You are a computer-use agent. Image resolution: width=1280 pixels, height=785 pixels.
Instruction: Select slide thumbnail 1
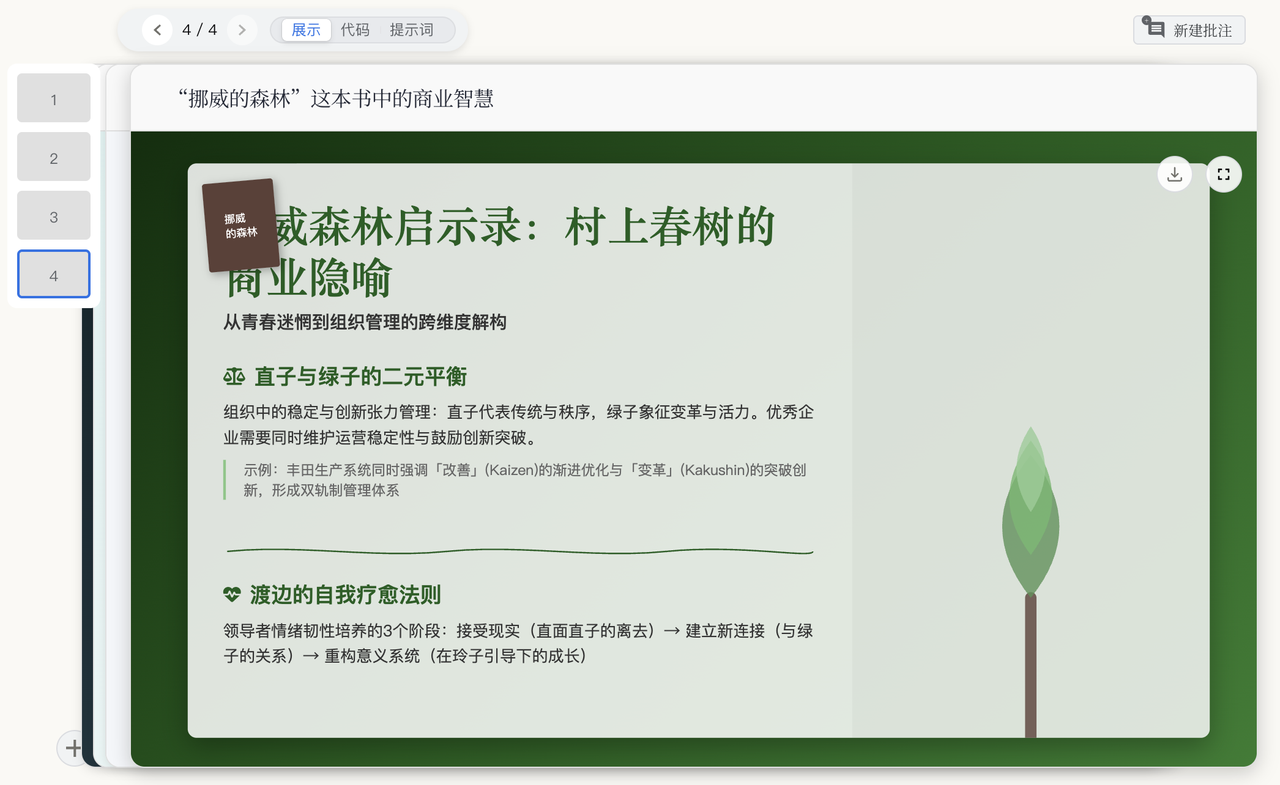pos(54,99)
